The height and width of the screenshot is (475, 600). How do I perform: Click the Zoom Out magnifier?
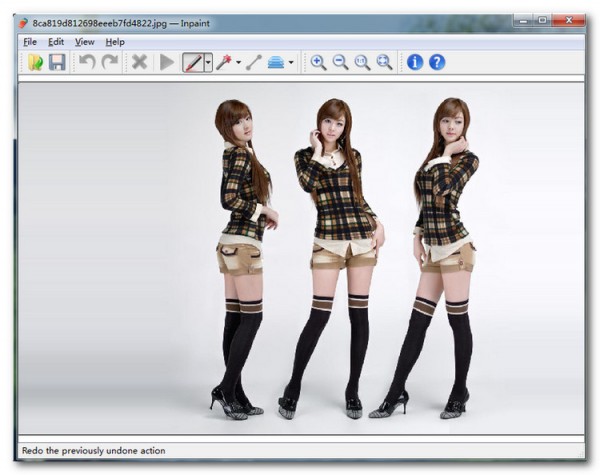point(341,62)
